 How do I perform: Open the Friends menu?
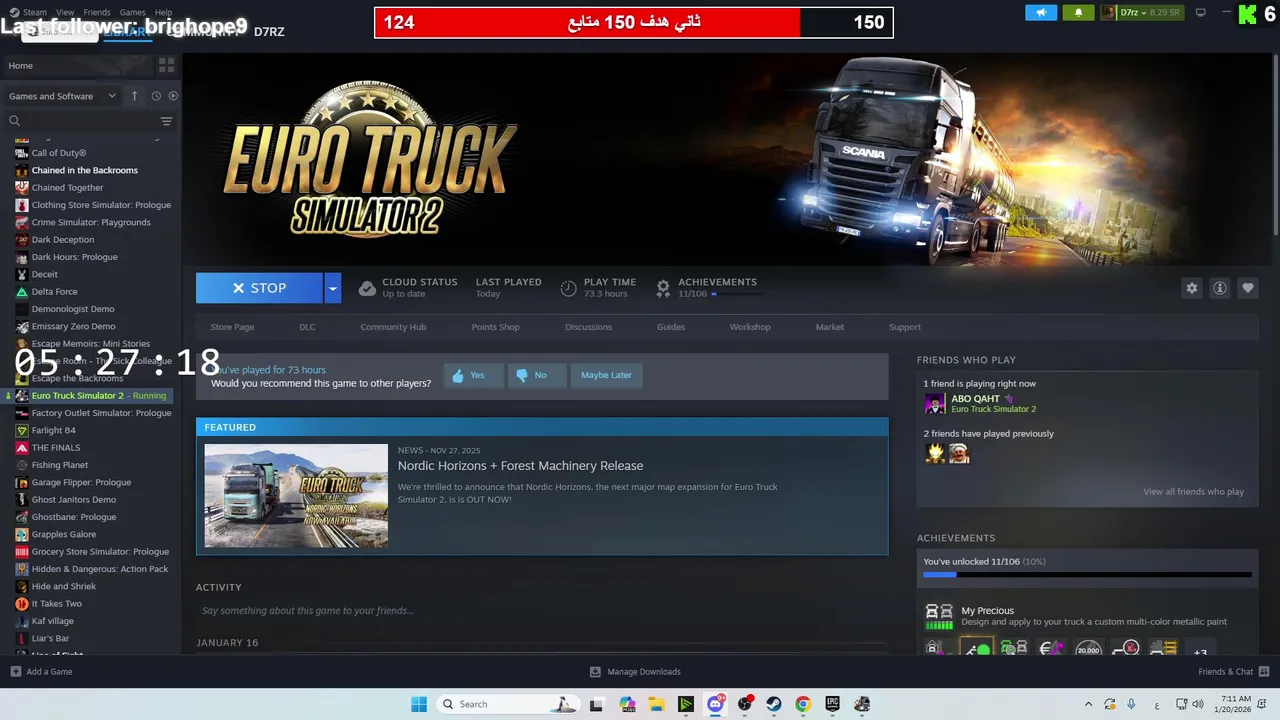[97, 13]
